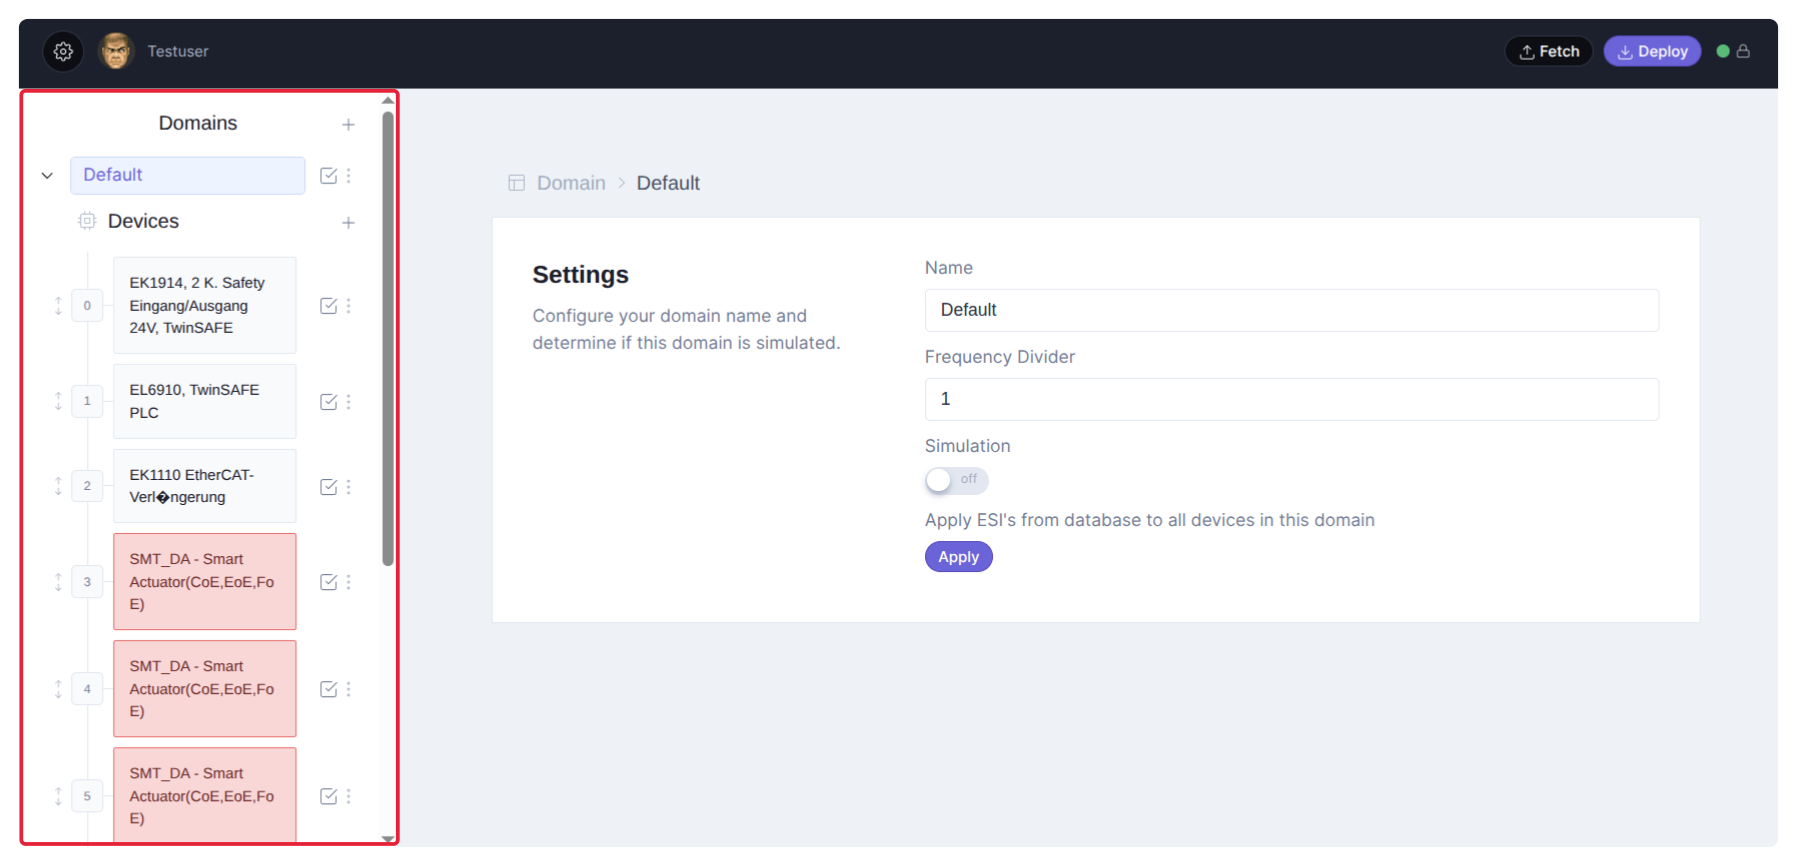Screen dimensions: 1797x866
Task: Toggle the check box for the EK1914 device
Action: 328,306
